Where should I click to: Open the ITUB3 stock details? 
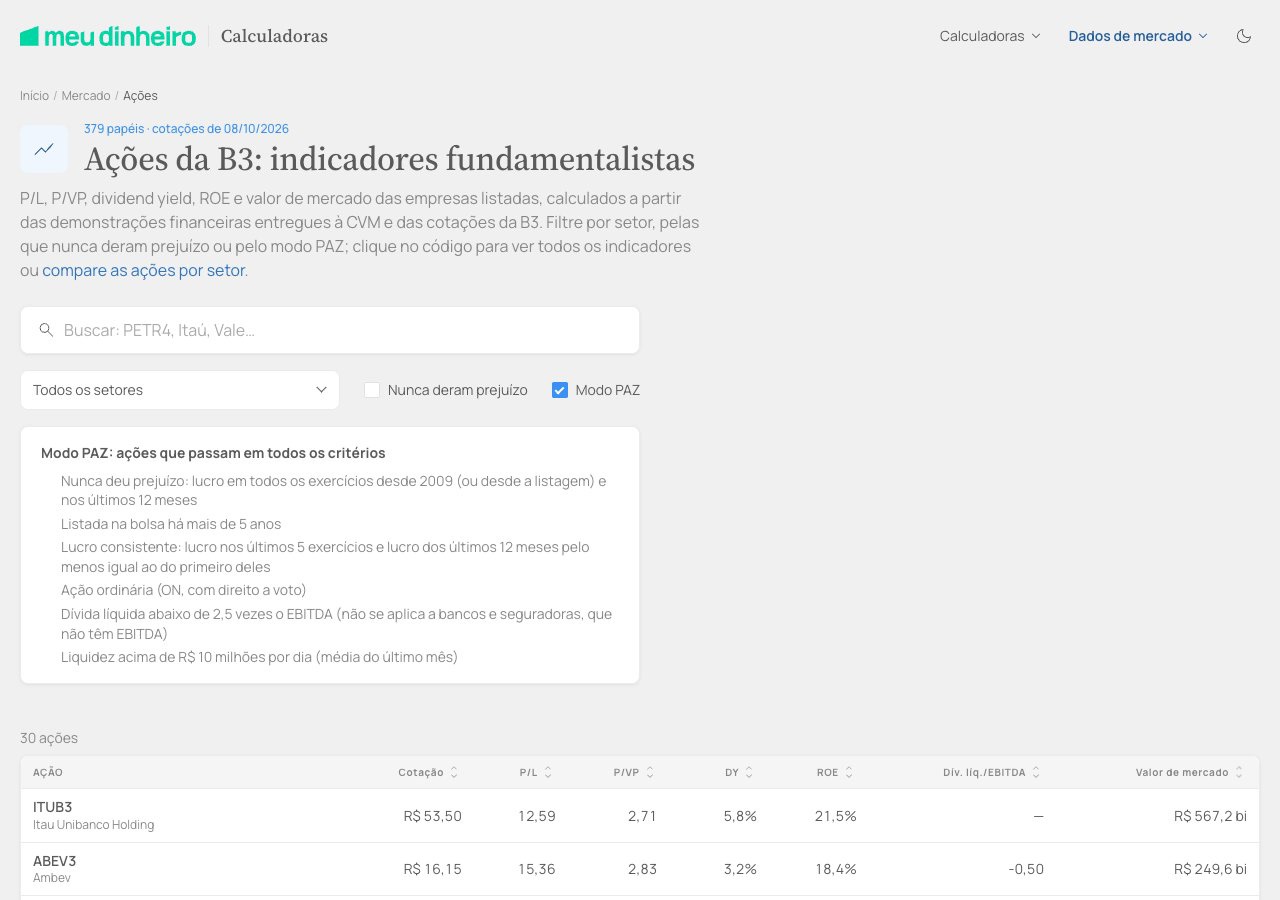53,807
